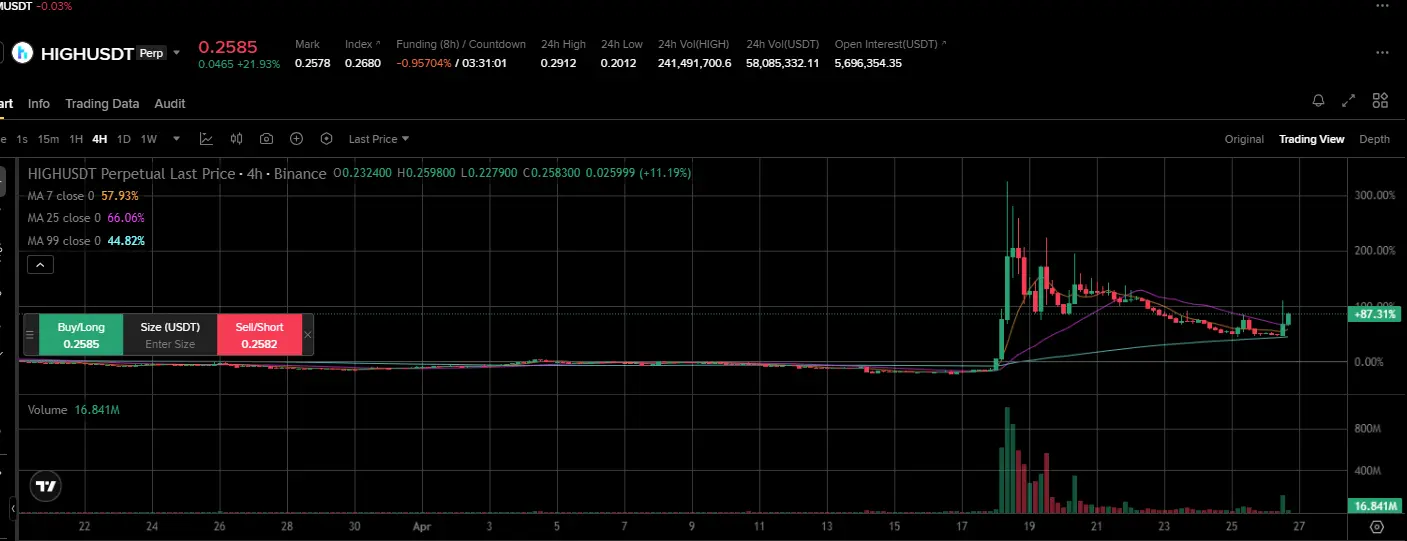This screenshot has width=1407, height=541.
Task: Switch to the Trading Data tab
Action: (102, 104)
